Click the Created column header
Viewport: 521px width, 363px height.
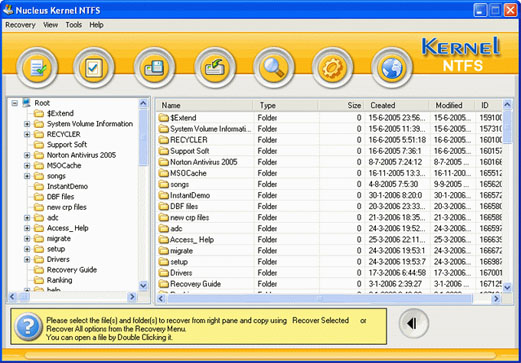[397, 105]
